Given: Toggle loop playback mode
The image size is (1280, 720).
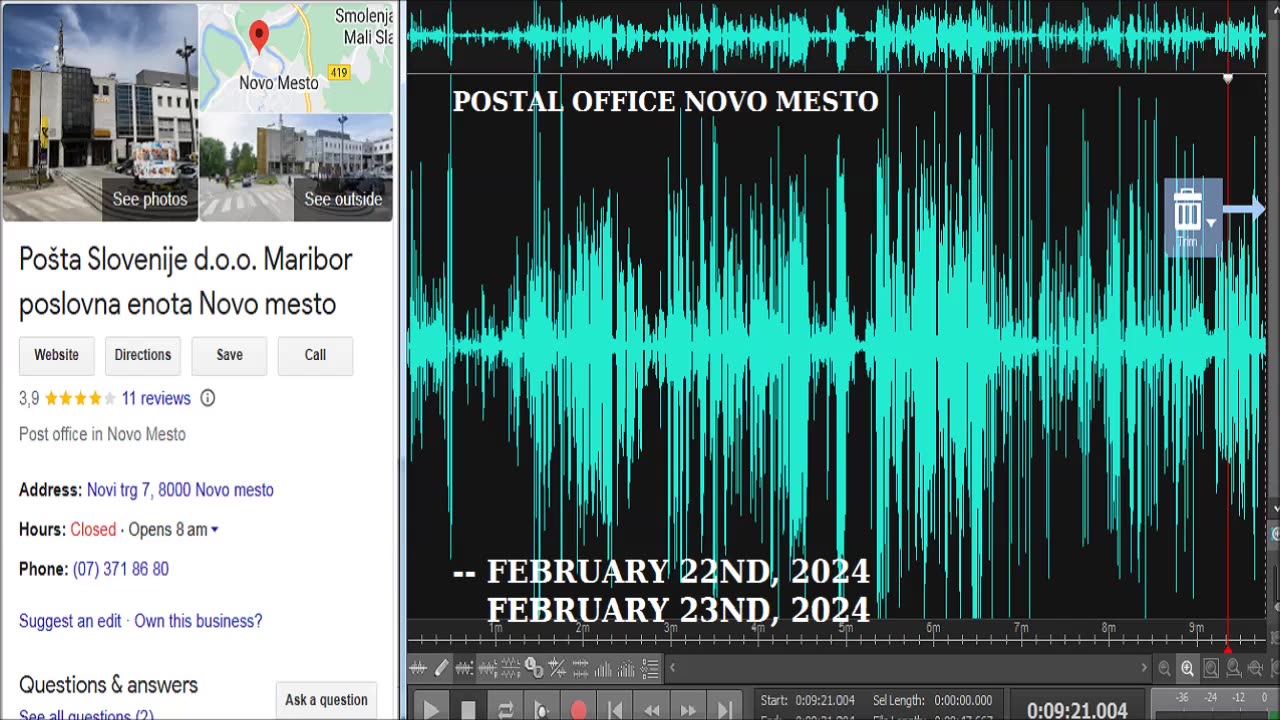Looking at the screenshot, I should coord(505,709).
